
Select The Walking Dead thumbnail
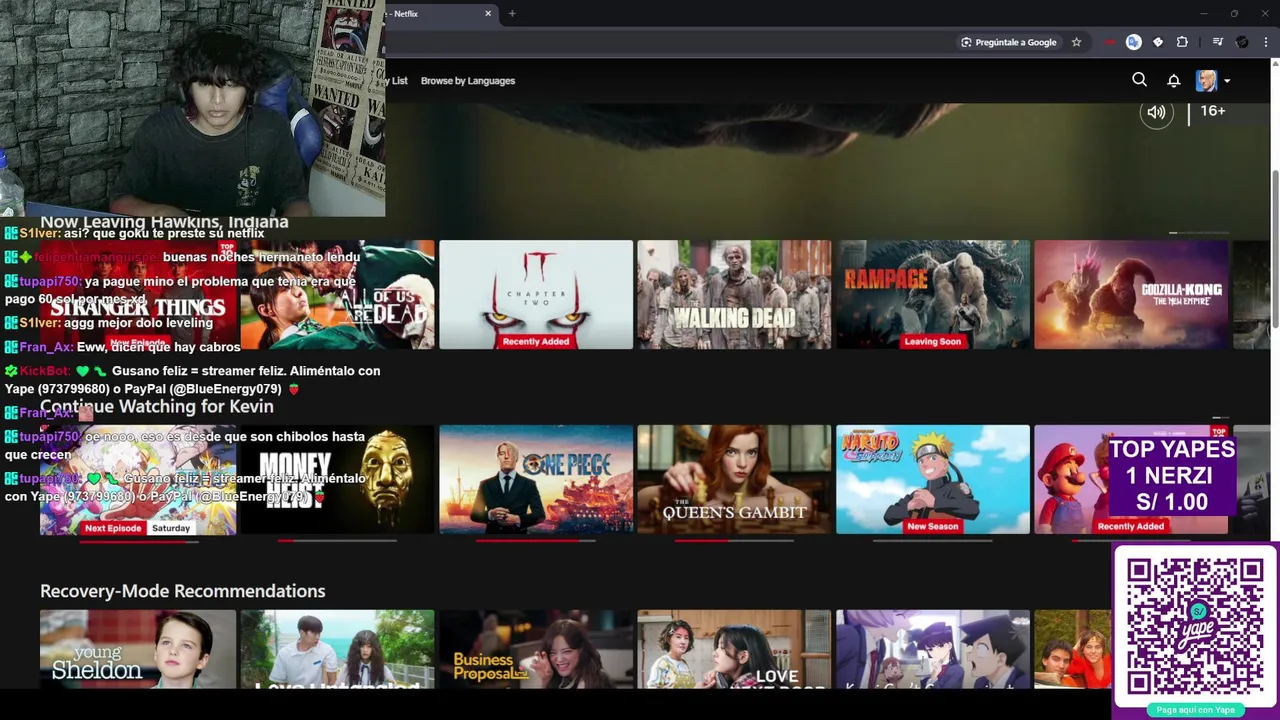pyautogui.click(x=734, y=294)
